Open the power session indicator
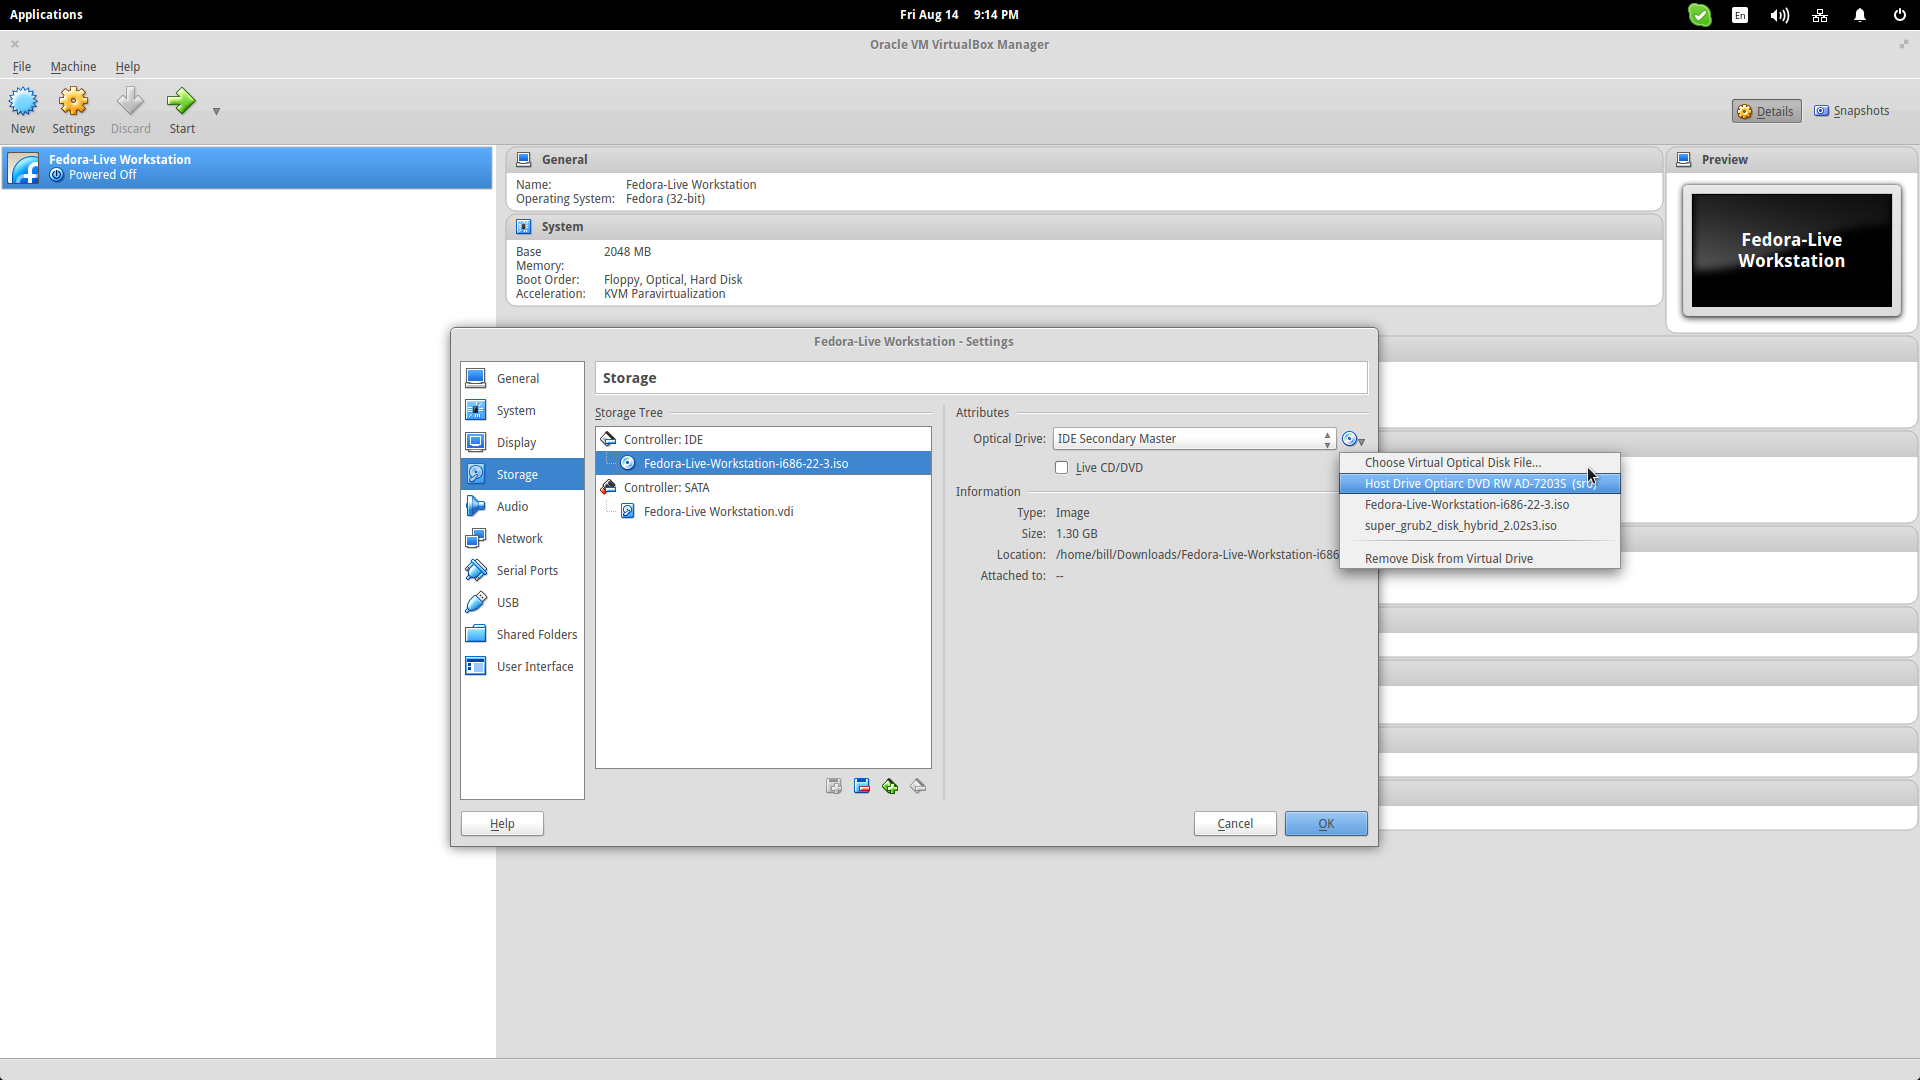The image size is (1920, 1080). 1900,15
